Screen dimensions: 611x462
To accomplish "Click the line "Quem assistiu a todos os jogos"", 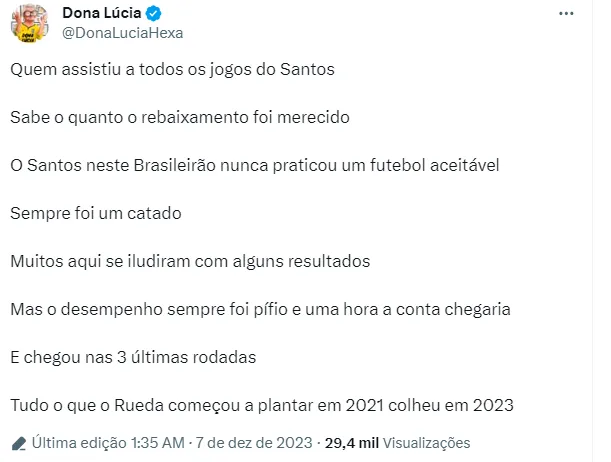I will (x=172, y=70).
